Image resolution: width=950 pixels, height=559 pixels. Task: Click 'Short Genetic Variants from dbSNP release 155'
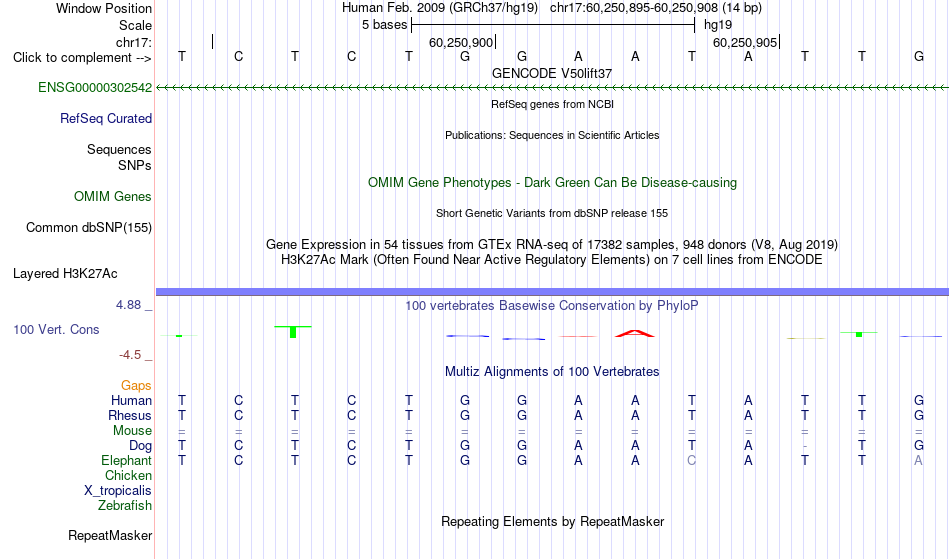[552, 213]
